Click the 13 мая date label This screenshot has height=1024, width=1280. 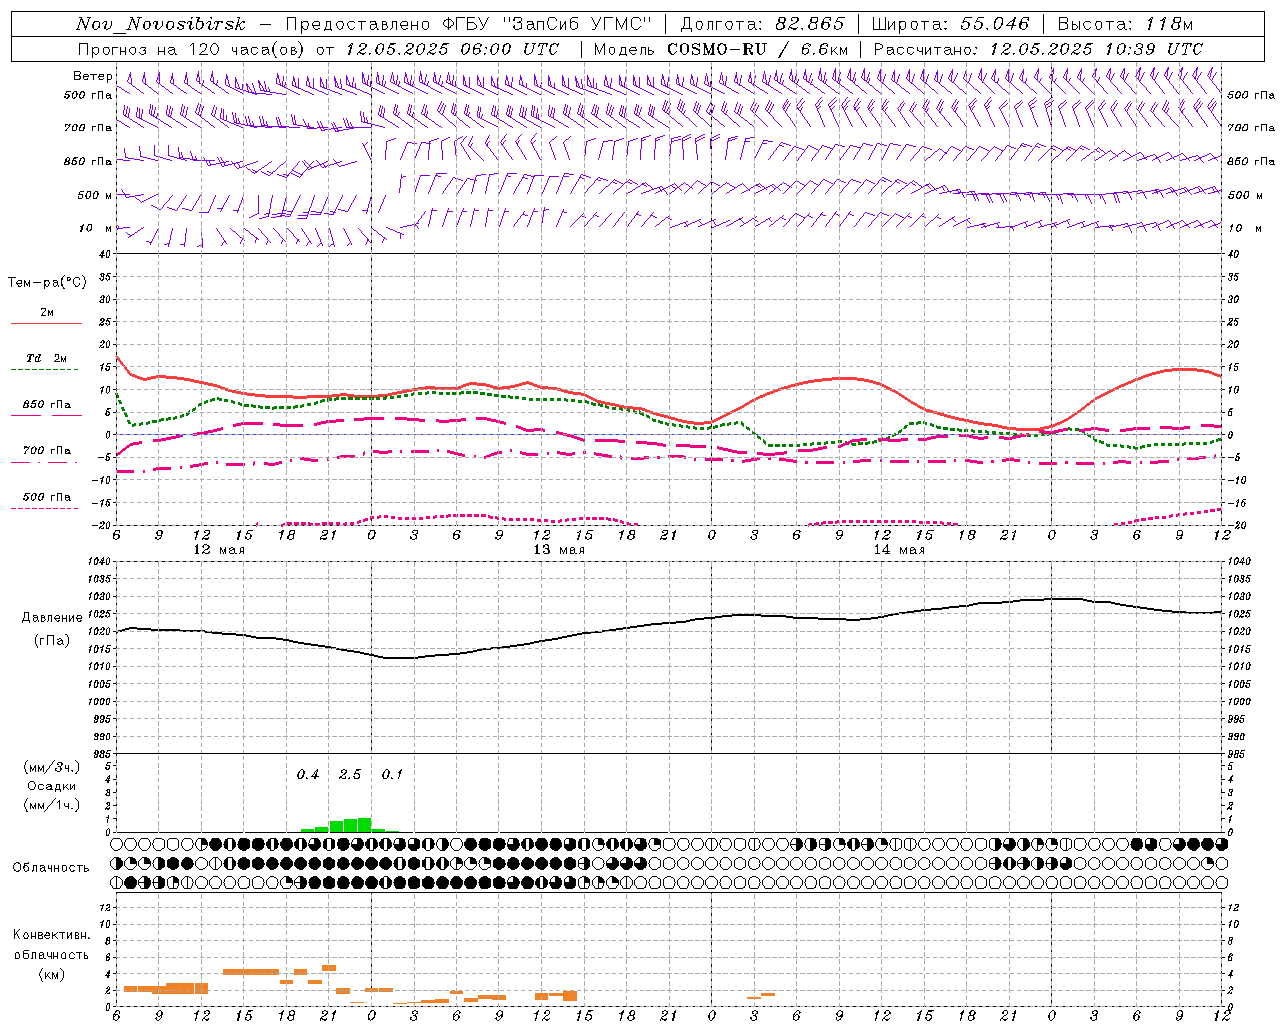tap(559, 550)
